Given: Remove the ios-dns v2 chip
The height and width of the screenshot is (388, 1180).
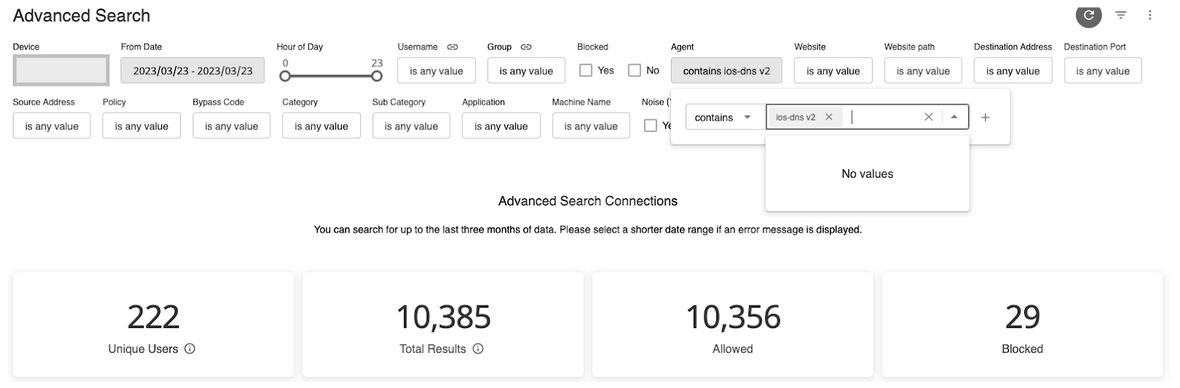Looking at the screenshot, I should 829,117.
